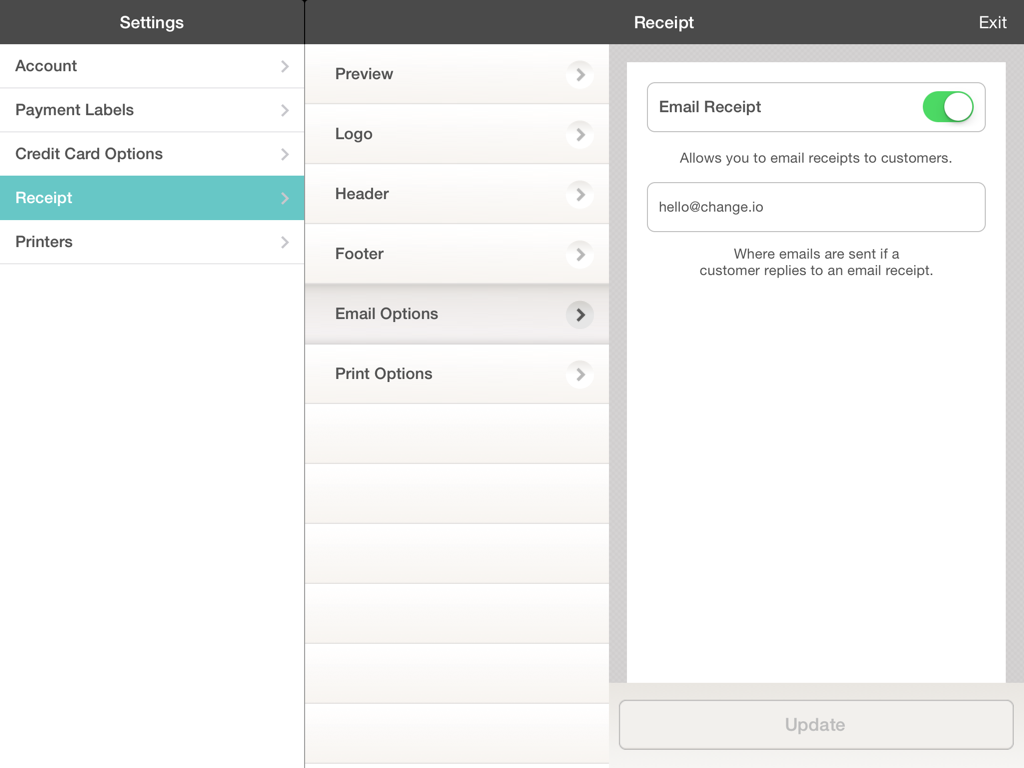Open Payment Labels settings
The height and width of the screenshot is (768, 1024).
(152, 110)
